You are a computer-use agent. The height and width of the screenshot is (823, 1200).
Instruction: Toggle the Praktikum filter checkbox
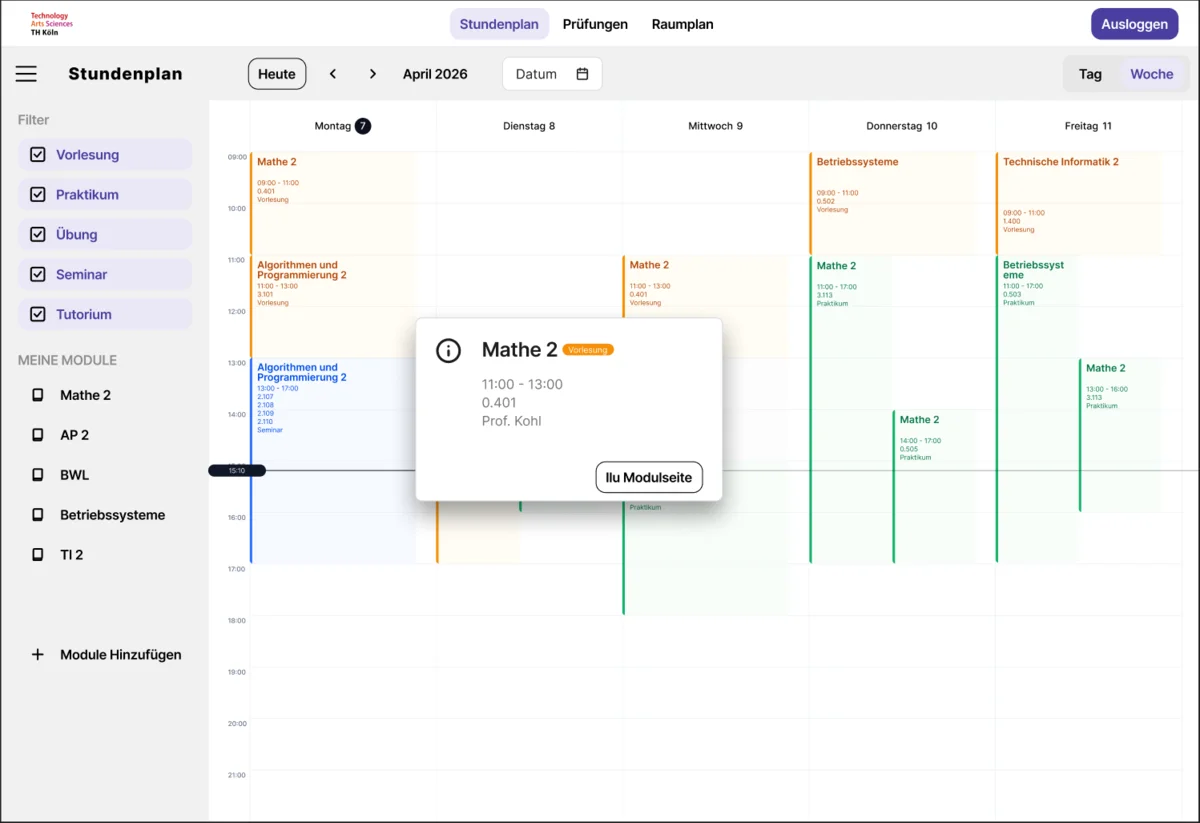pyautogui.click(x=38, y=195)
